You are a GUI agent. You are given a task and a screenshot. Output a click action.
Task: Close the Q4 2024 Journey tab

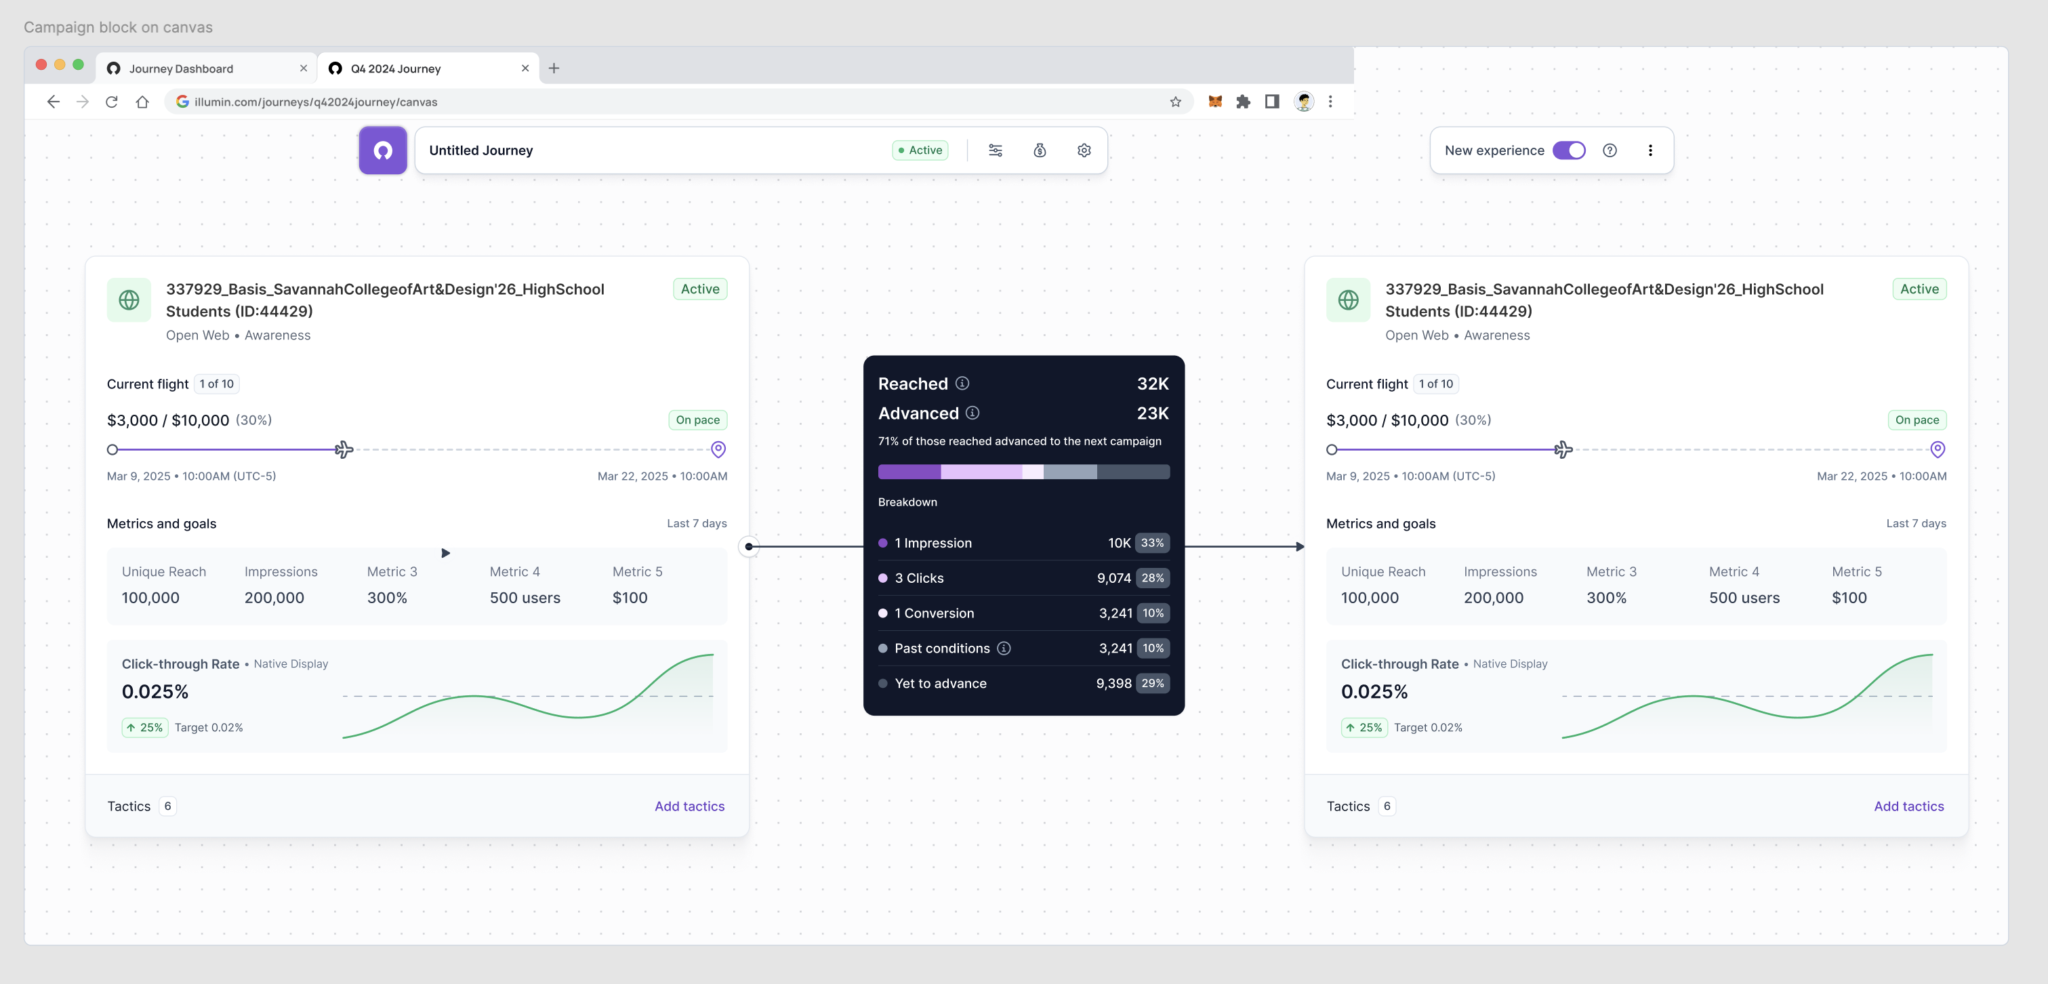click(x=525, y=68)
